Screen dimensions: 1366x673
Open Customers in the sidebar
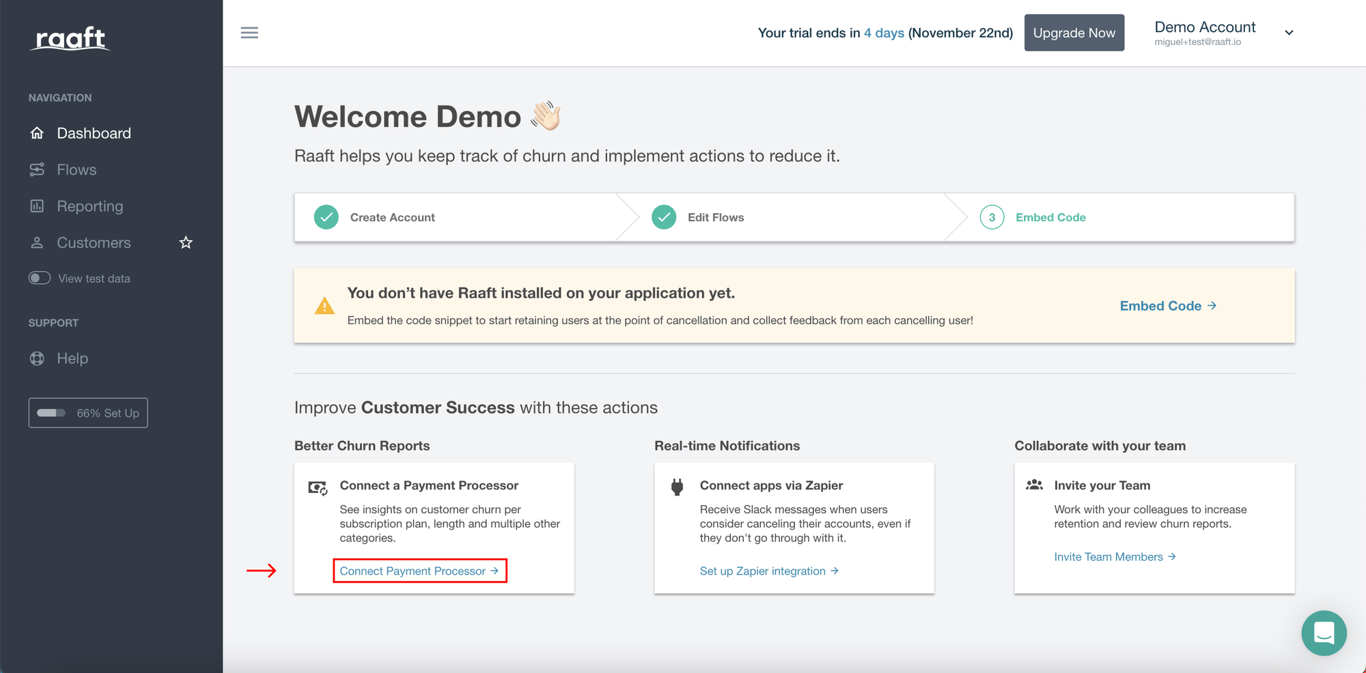[94, 243]
